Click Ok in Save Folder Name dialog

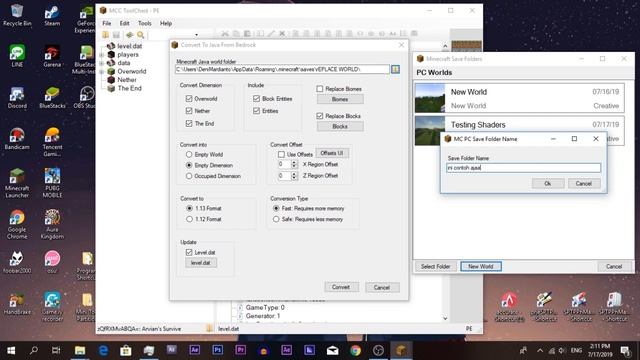pos(548,184)
